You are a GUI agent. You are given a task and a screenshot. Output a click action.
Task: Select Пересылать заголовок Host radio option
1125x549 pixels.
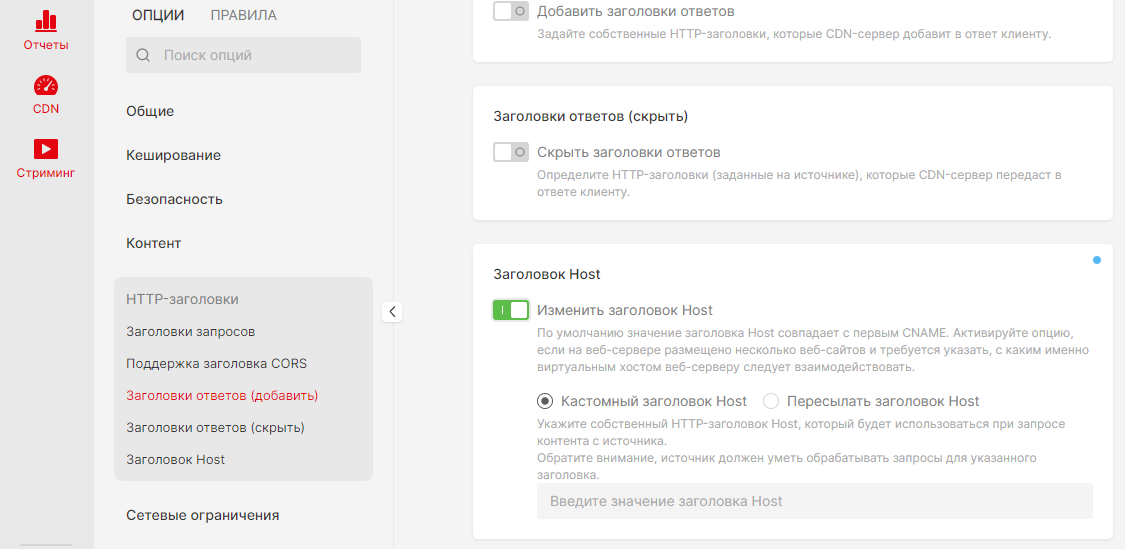coord(771,401)
